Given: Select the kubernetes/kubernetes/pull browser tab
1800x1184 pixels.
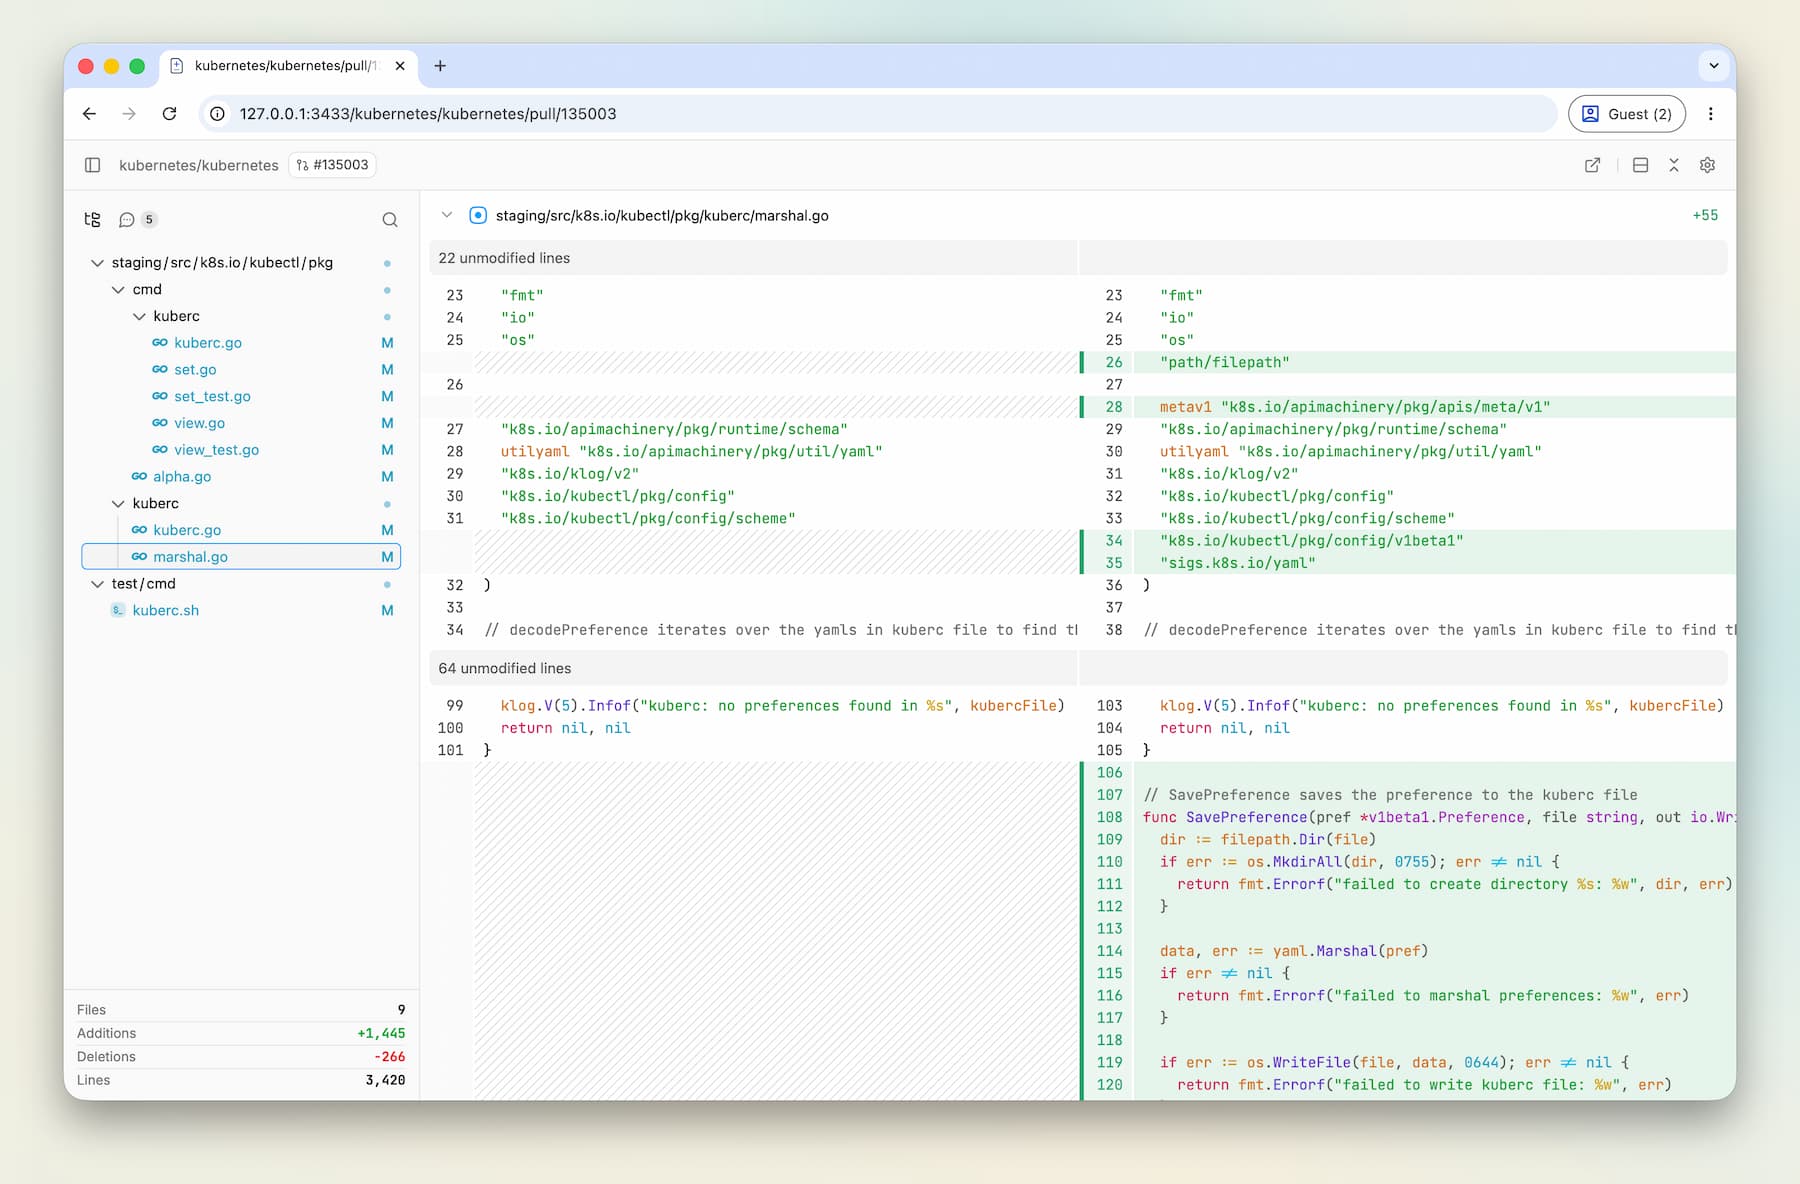Looking at the screenshot, I should (x=288, y=66).
